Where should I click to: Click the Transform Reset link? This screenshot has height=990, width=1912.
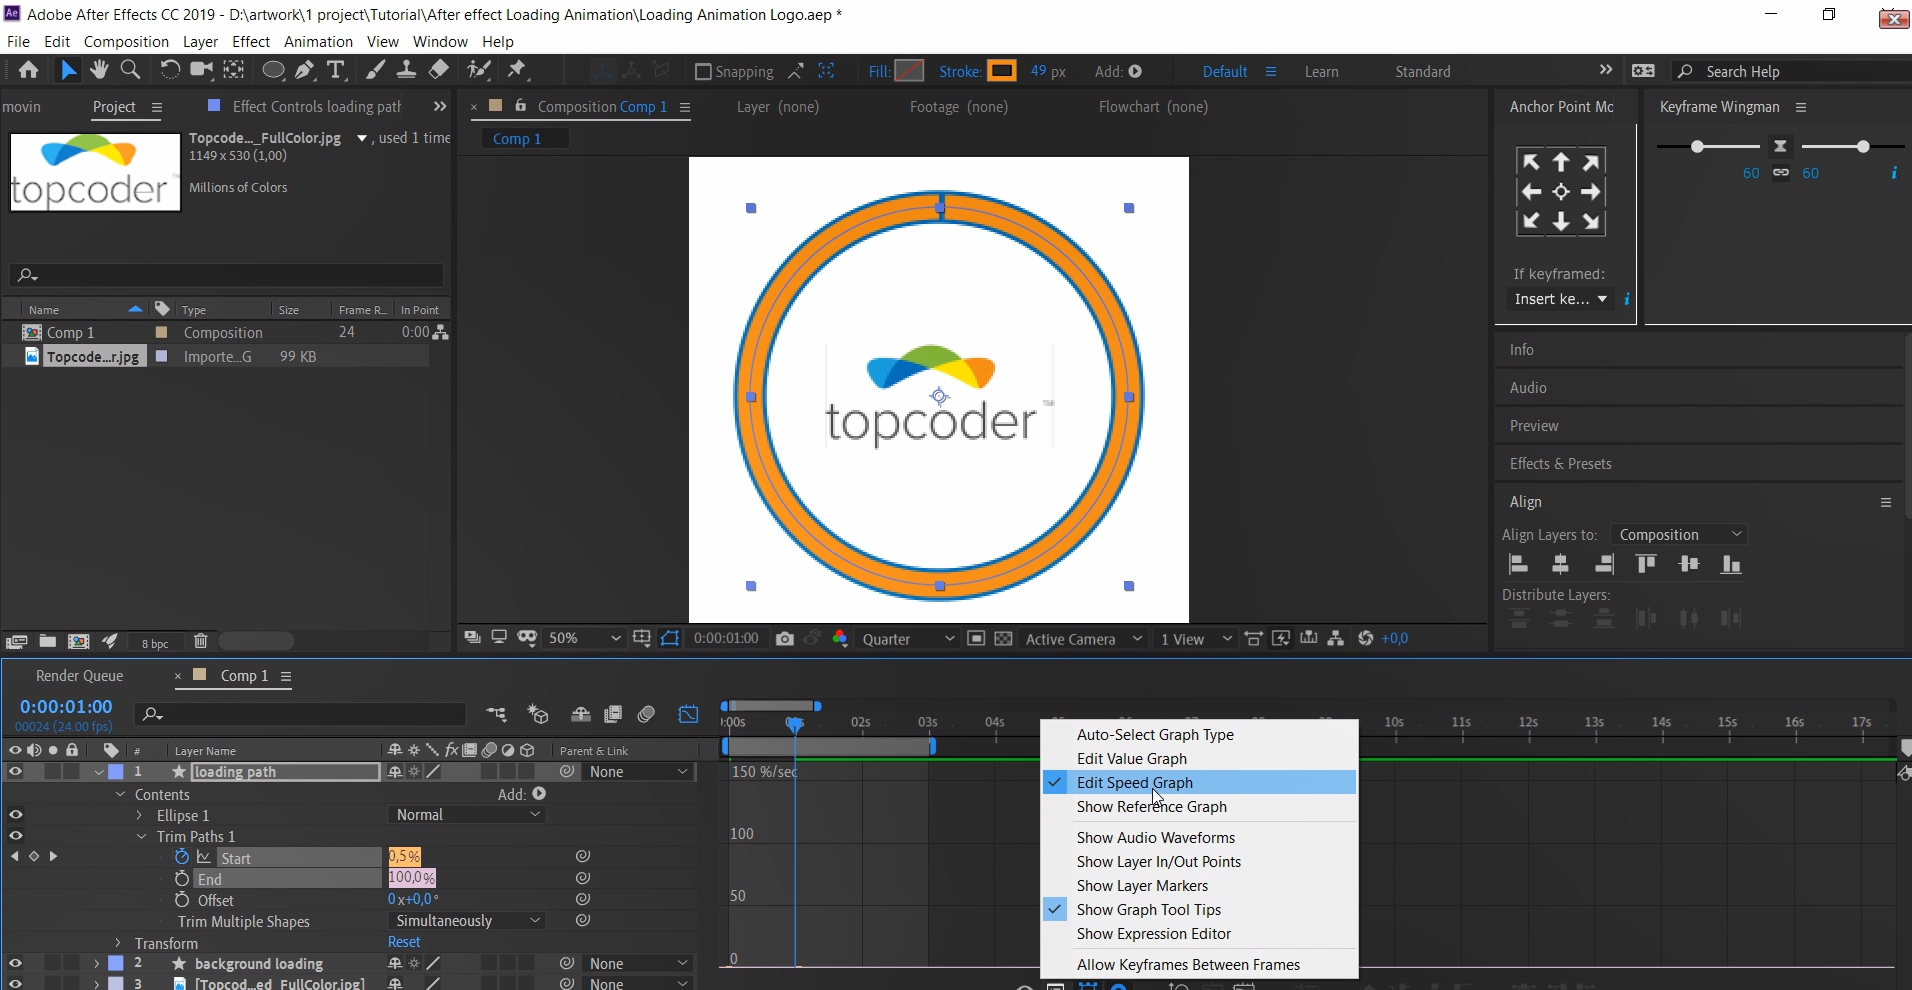[404, 942]
